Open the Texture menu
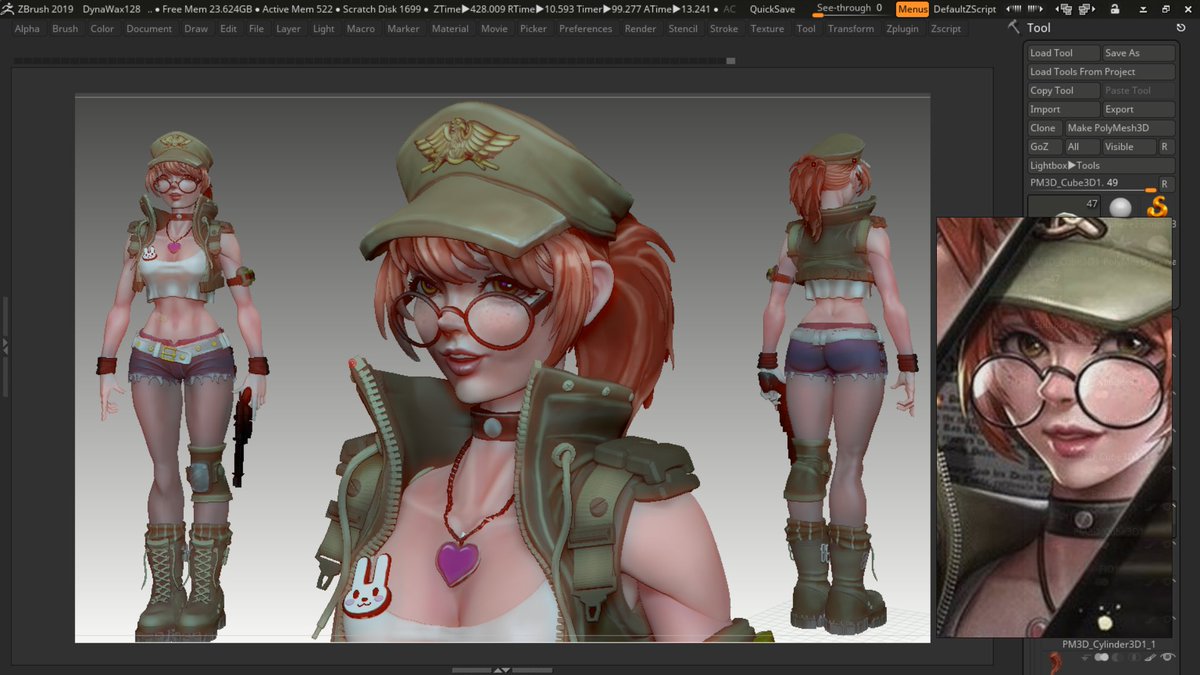The height and width of the screenshot is (675, 1200). [x=767, y=29]
